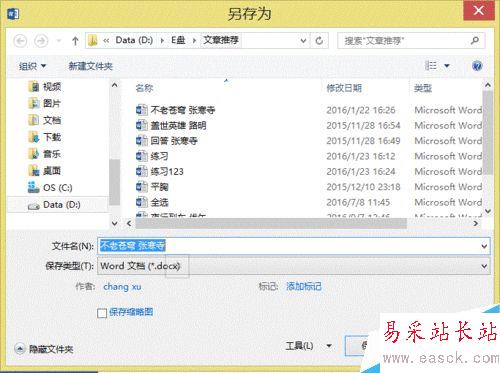The height and width of the screenshot is (373, 500).
Task: Click the Word icon in title bar
Action: point(13,14)
